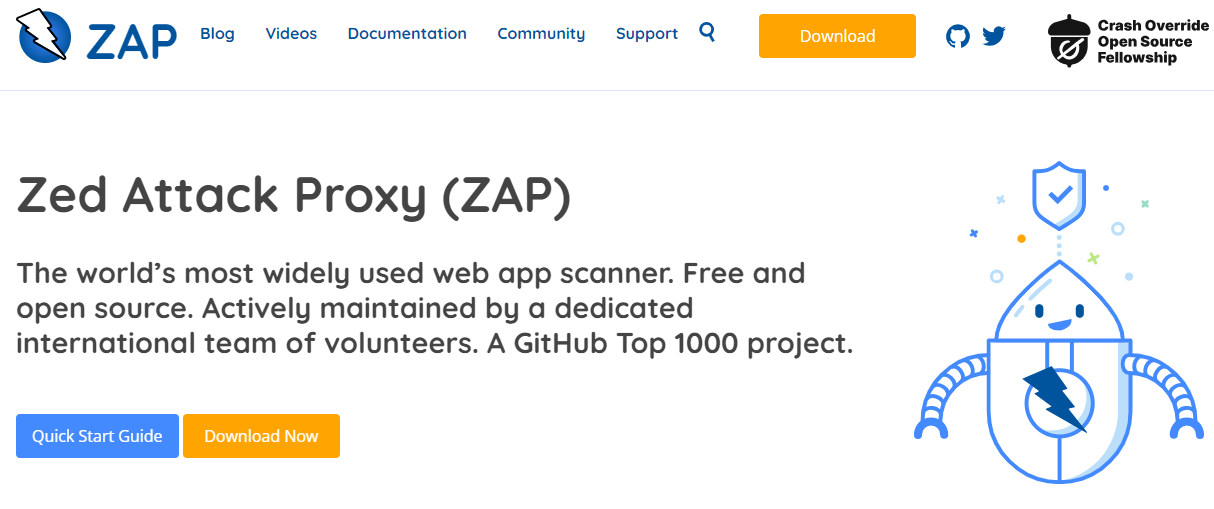Click the lightning bolt emblem on the robot
1214x509 pixels.
tap(1056, 397)
